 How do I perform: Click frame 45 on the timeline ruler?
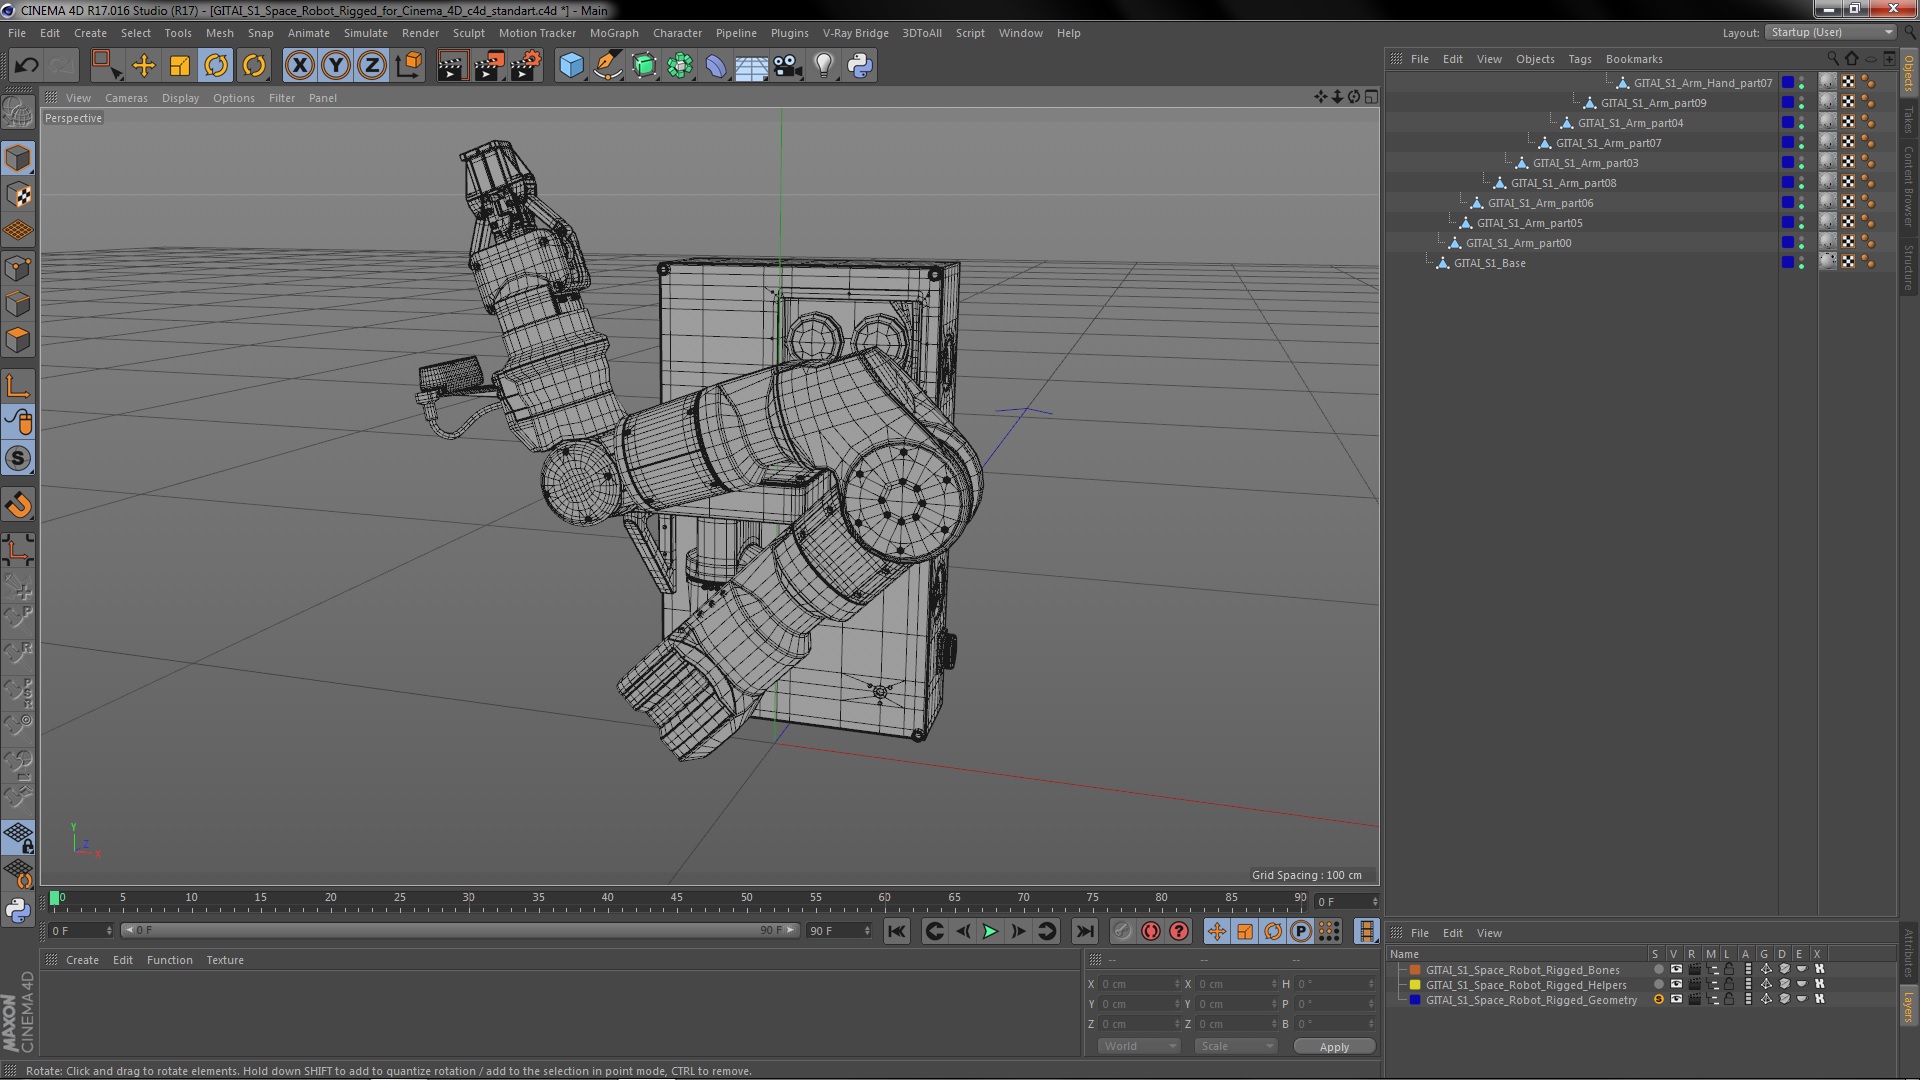677,900
